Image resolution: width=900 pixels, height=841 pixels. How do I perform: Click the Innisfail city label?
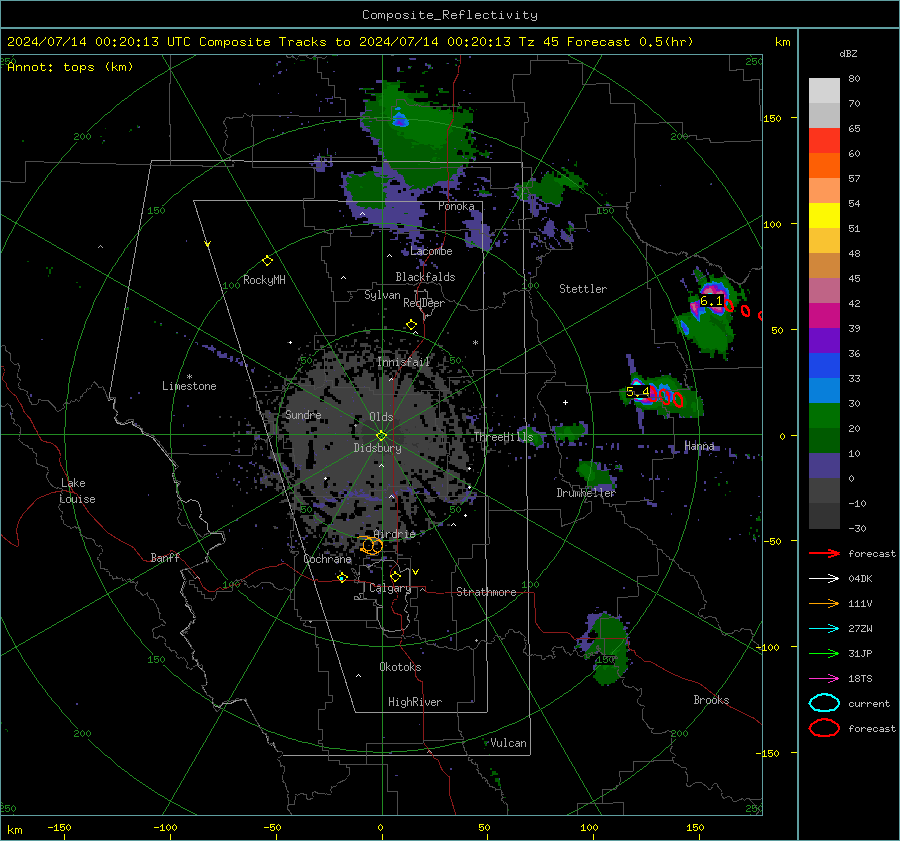tap(404, 362)
